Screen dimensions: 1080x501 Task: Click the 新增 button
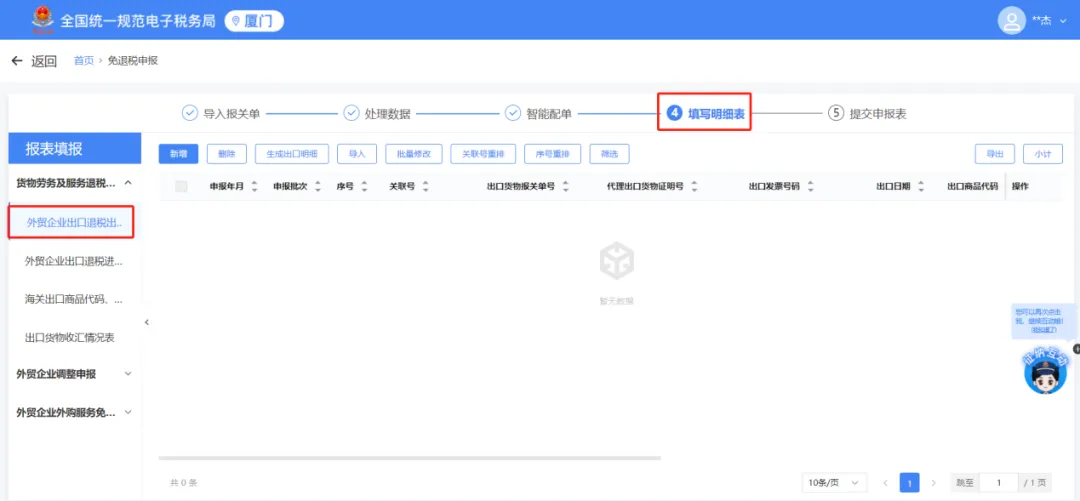click(178, 154)
